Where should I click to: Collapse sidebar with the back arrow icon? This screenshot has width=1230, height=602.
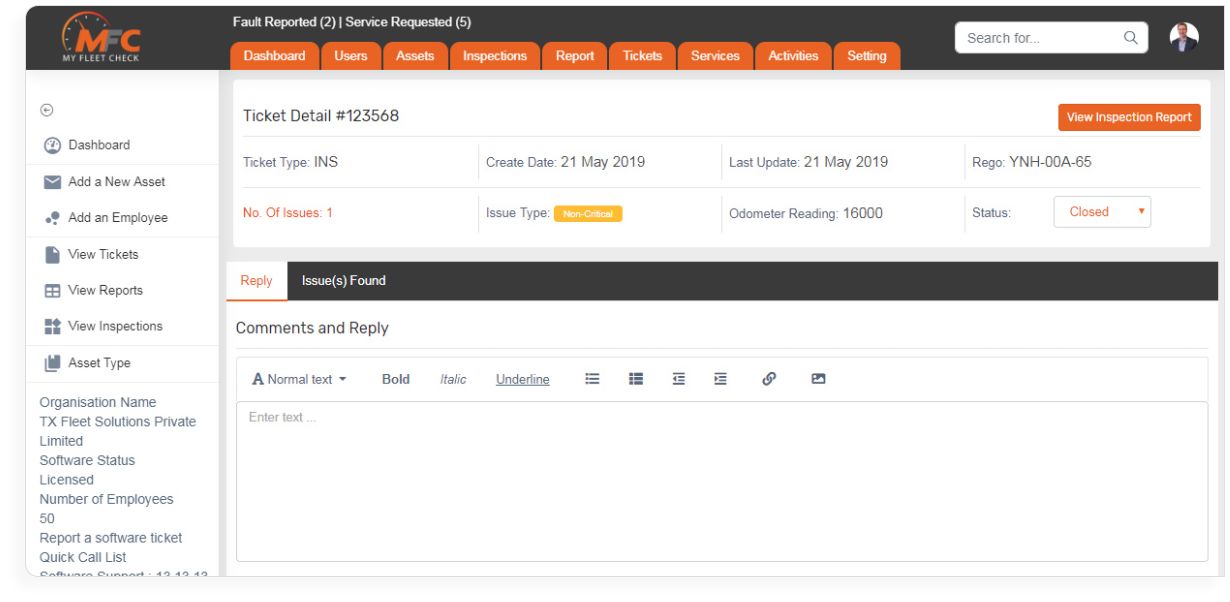click(47, 110)
